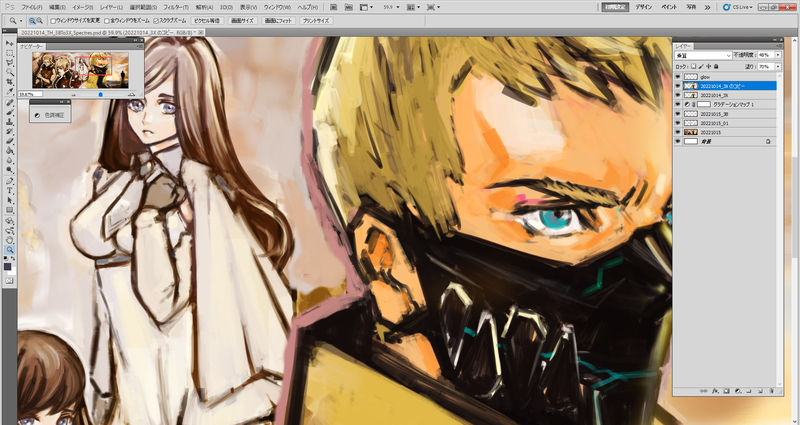
Task: Open the File menu
Action: point(32,7)
